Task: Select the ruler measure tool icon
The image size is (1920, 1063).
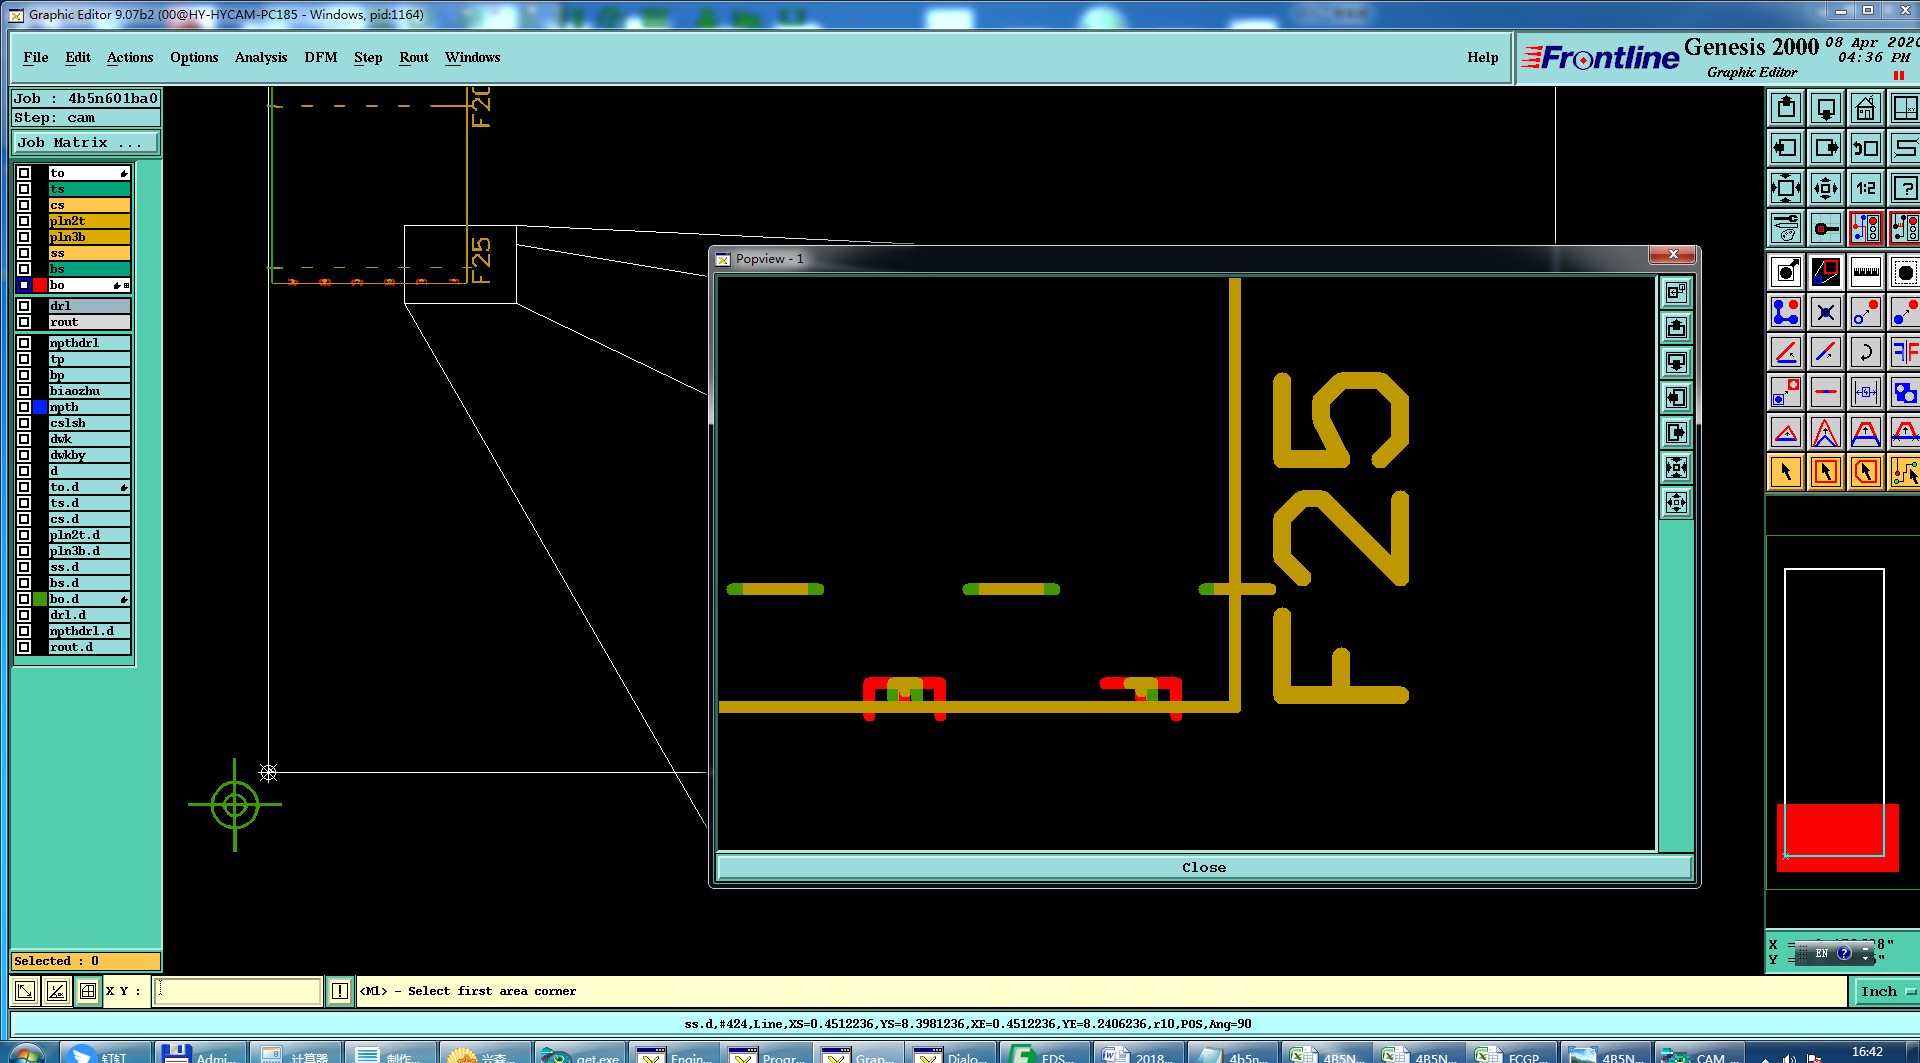Action: point(1866,272)
